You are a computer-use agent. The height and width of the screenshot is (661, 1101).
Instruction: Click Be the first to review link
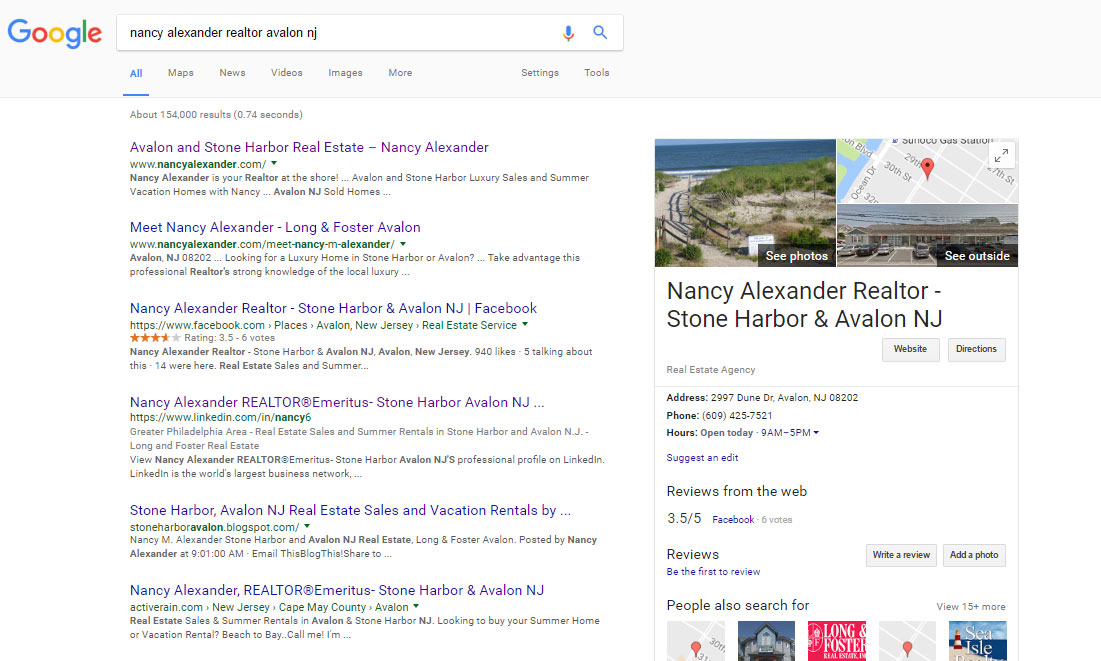(x=713, y=572)
